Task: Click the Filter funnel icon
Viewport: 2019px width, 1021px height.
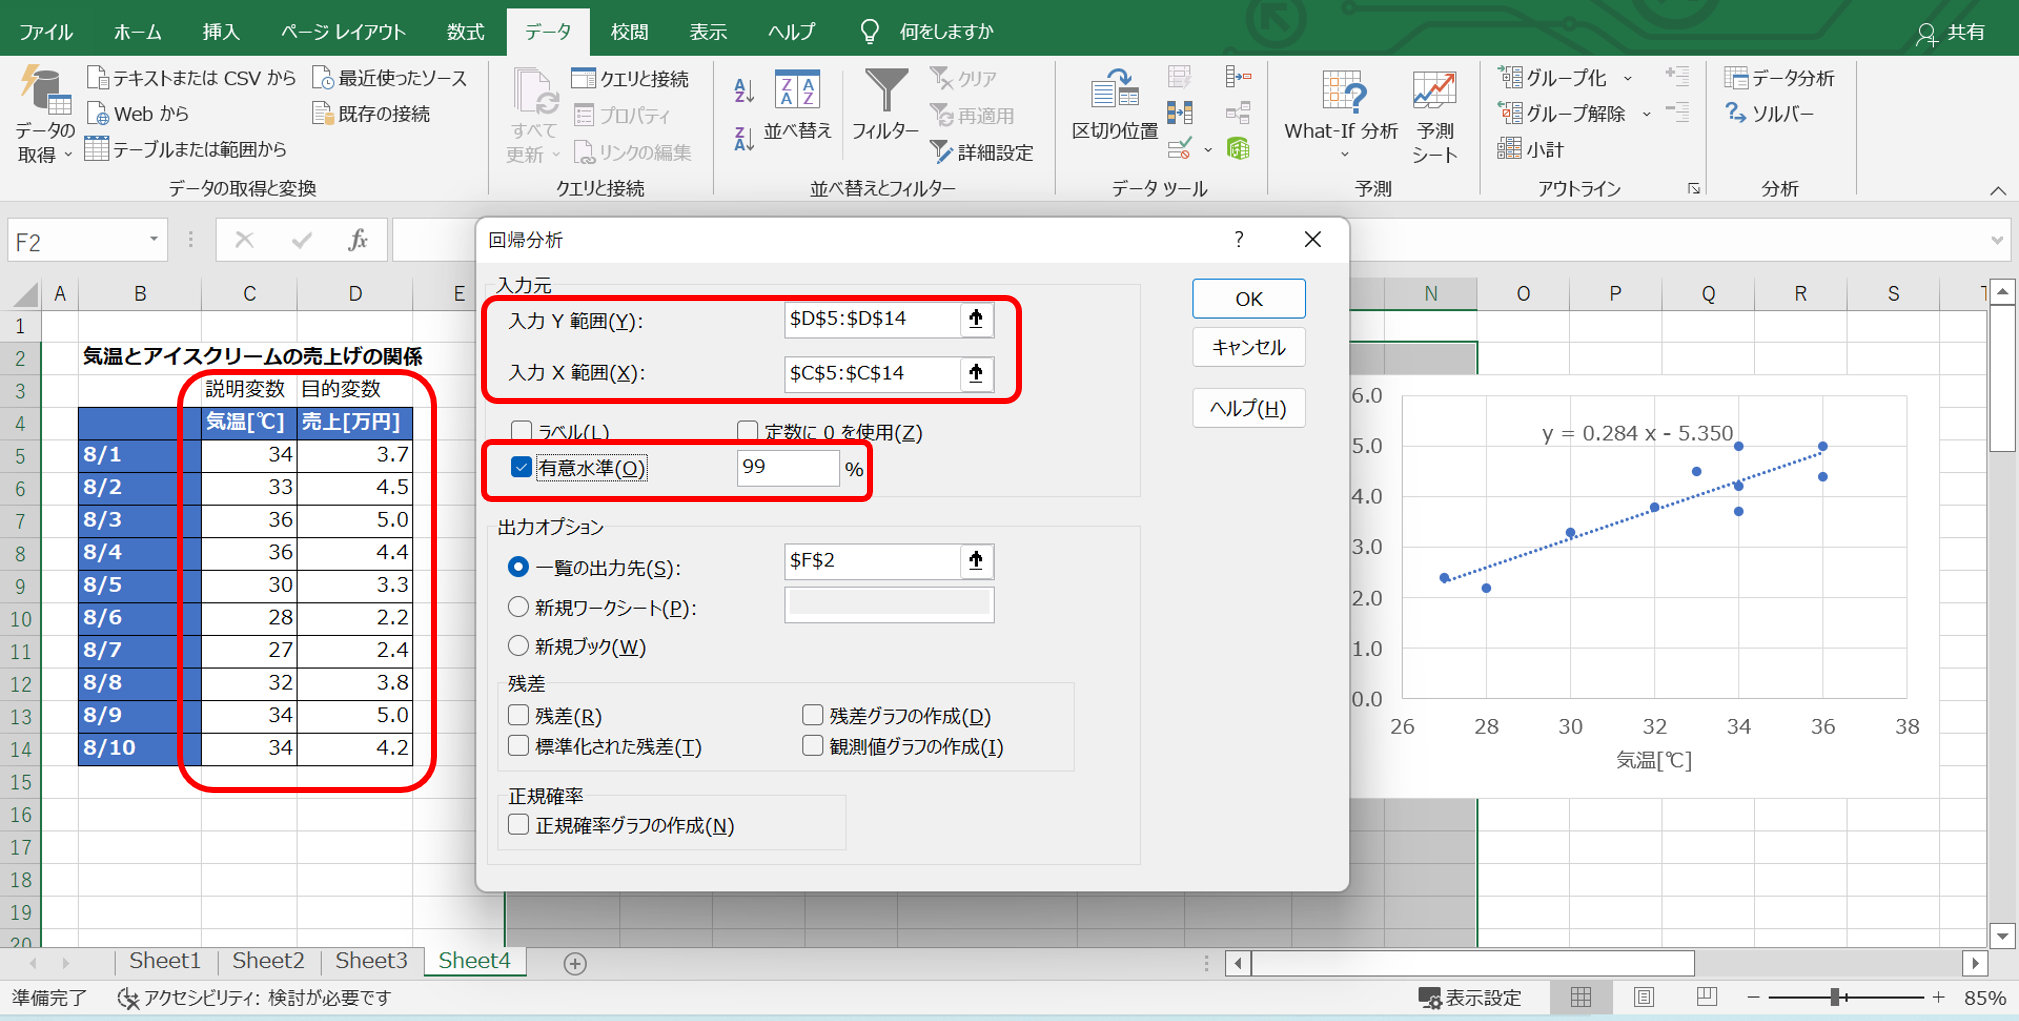Action: point(885,92)
